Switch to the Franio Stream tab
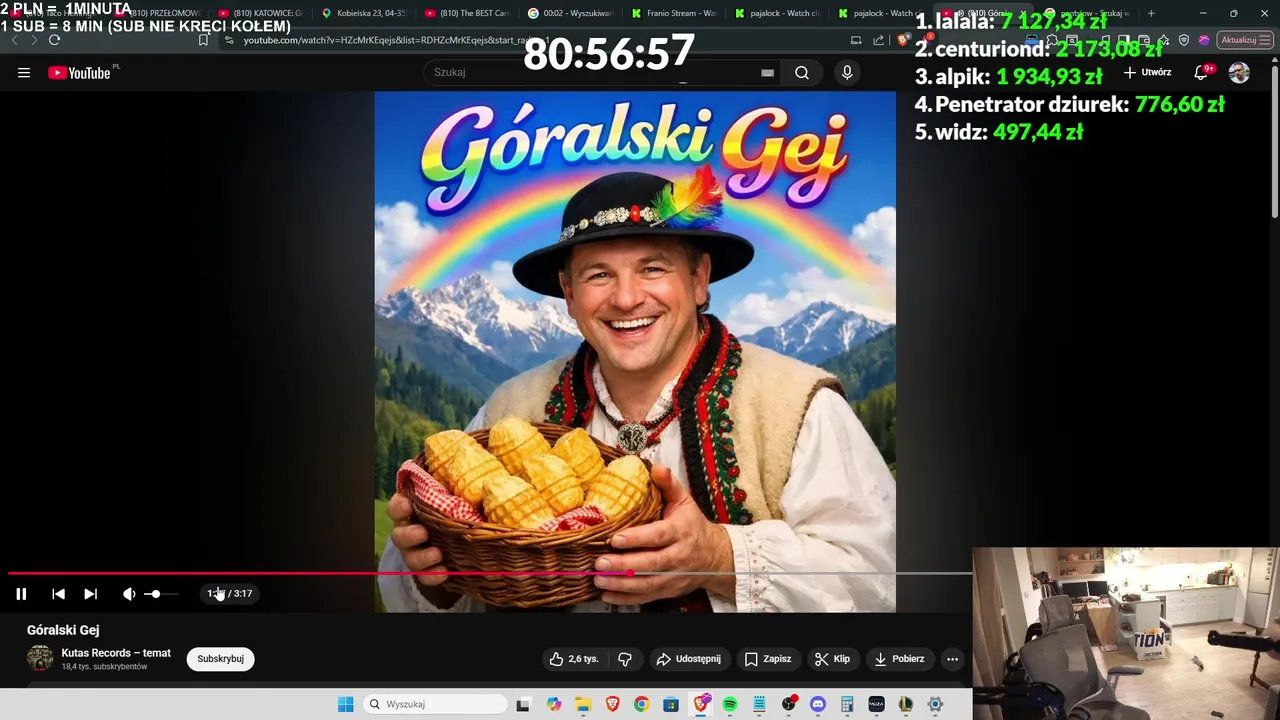This screenshot has width=1280, height=720. (x=675, y=13)
